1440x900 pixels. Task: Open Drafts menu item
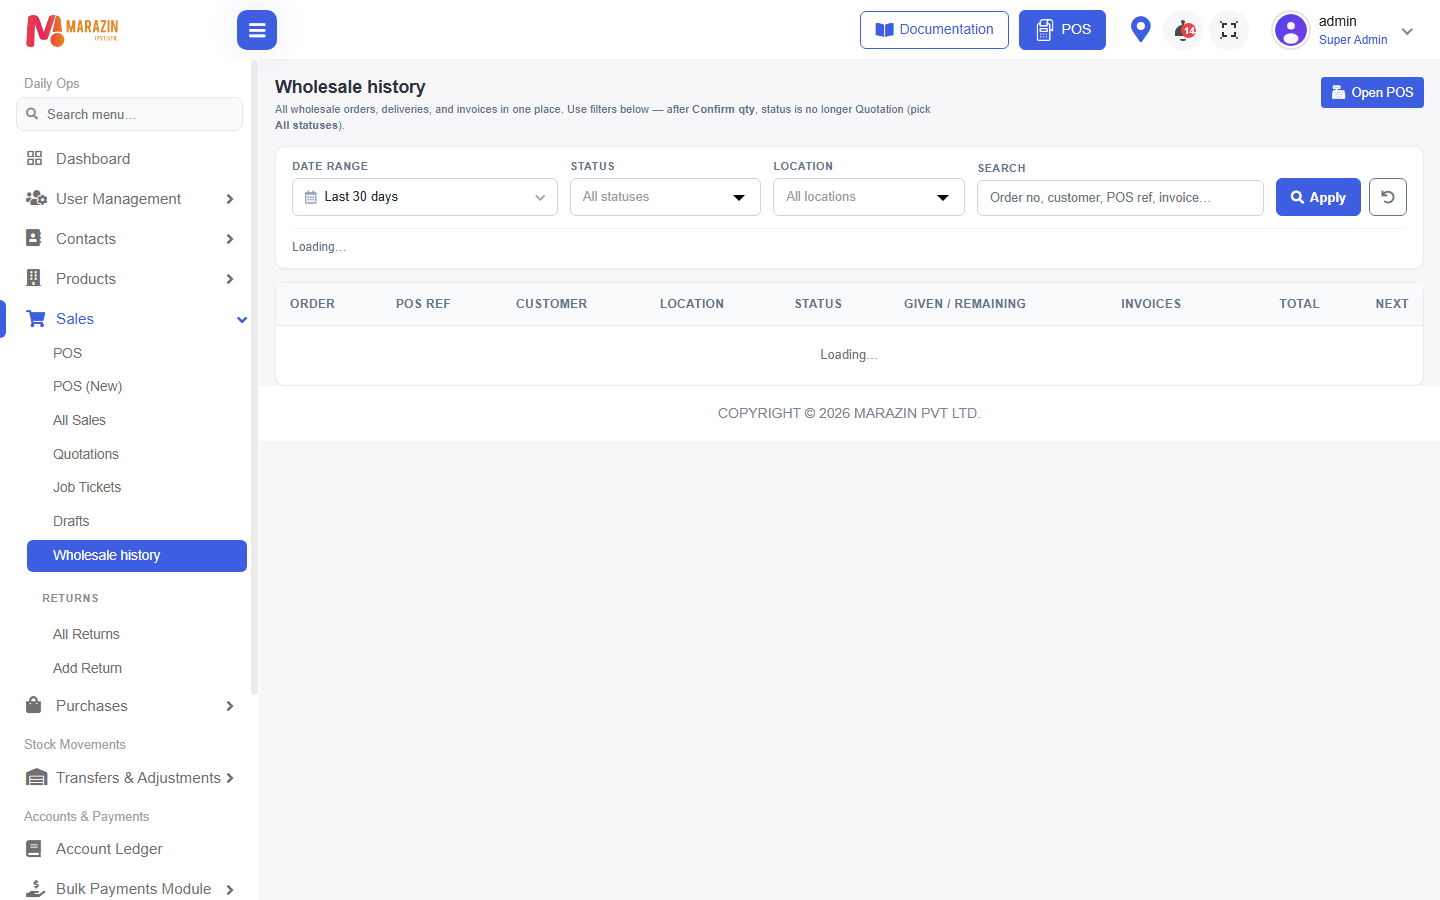pos(71,521)
